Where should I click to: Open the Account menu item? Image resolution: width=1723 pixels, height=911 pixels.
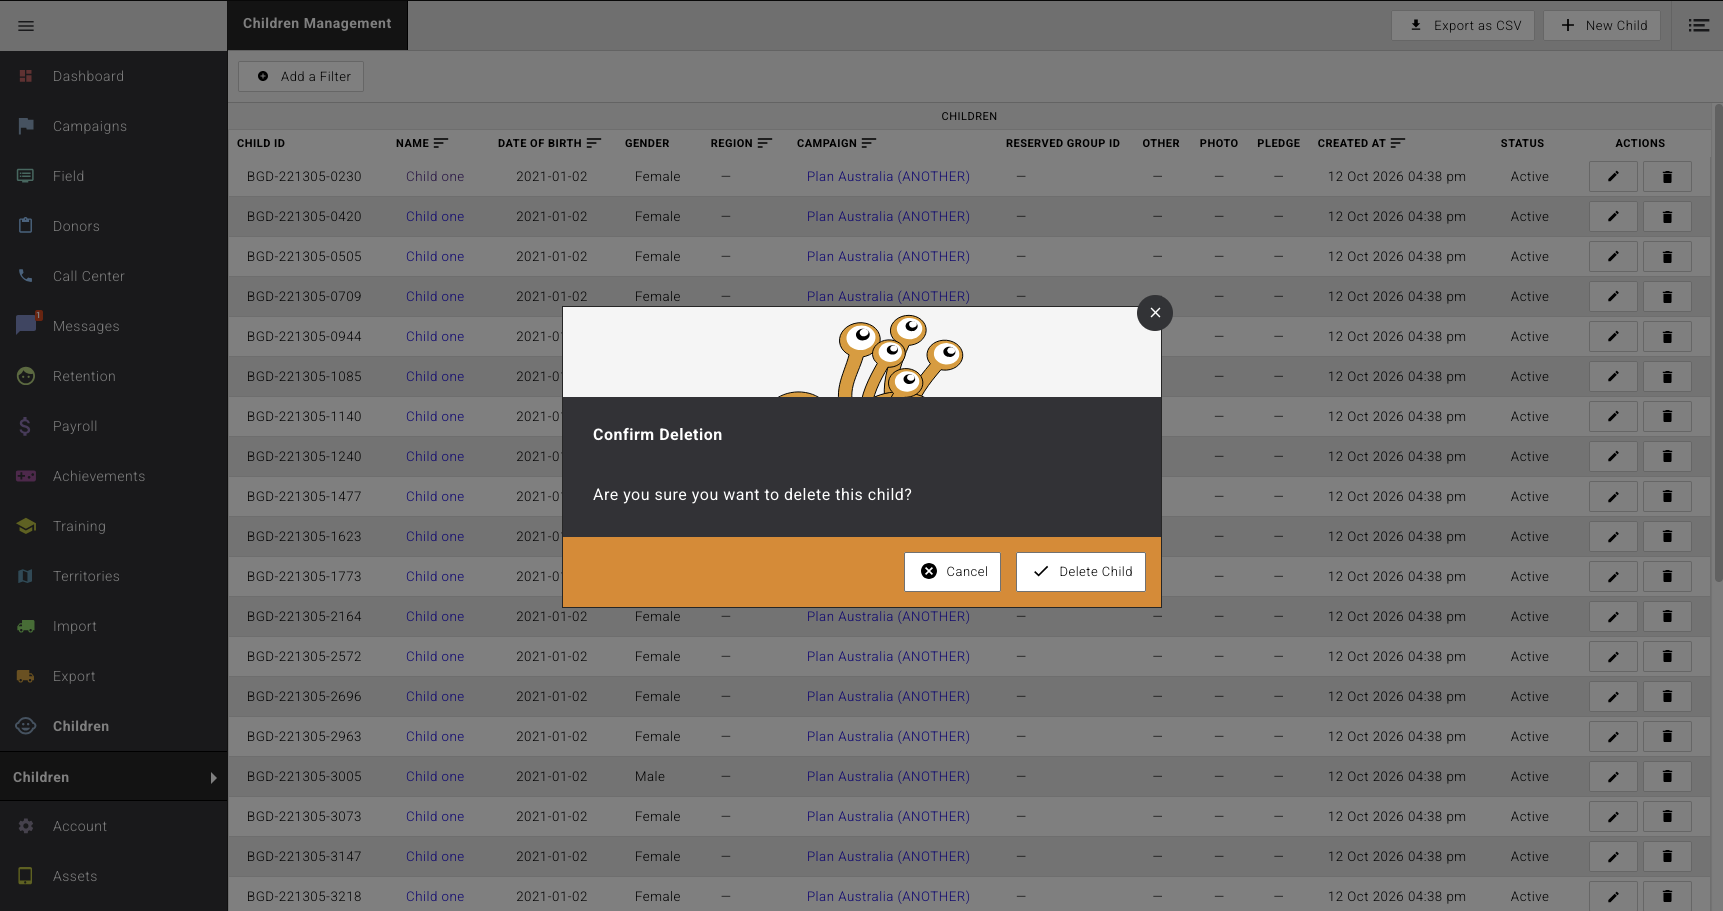[x=80, y=826]
